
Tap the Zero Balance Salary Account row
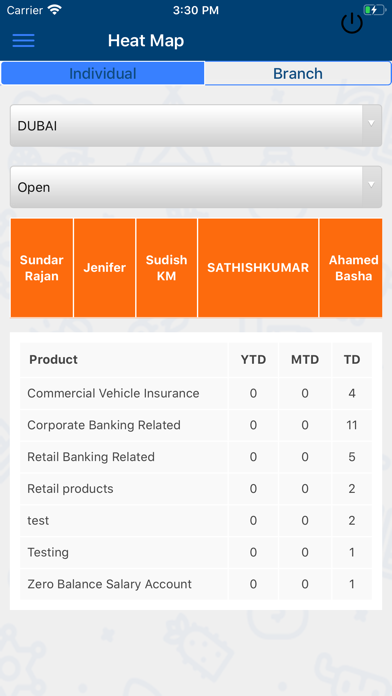tap(196, 584)
